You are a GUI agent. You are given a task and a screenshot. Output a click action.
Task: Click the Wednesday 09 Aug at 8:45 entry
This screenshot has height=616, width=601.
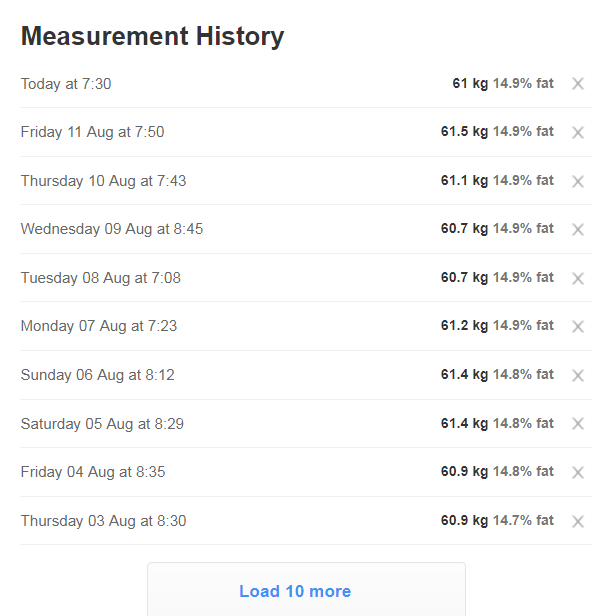click(111, 229)
